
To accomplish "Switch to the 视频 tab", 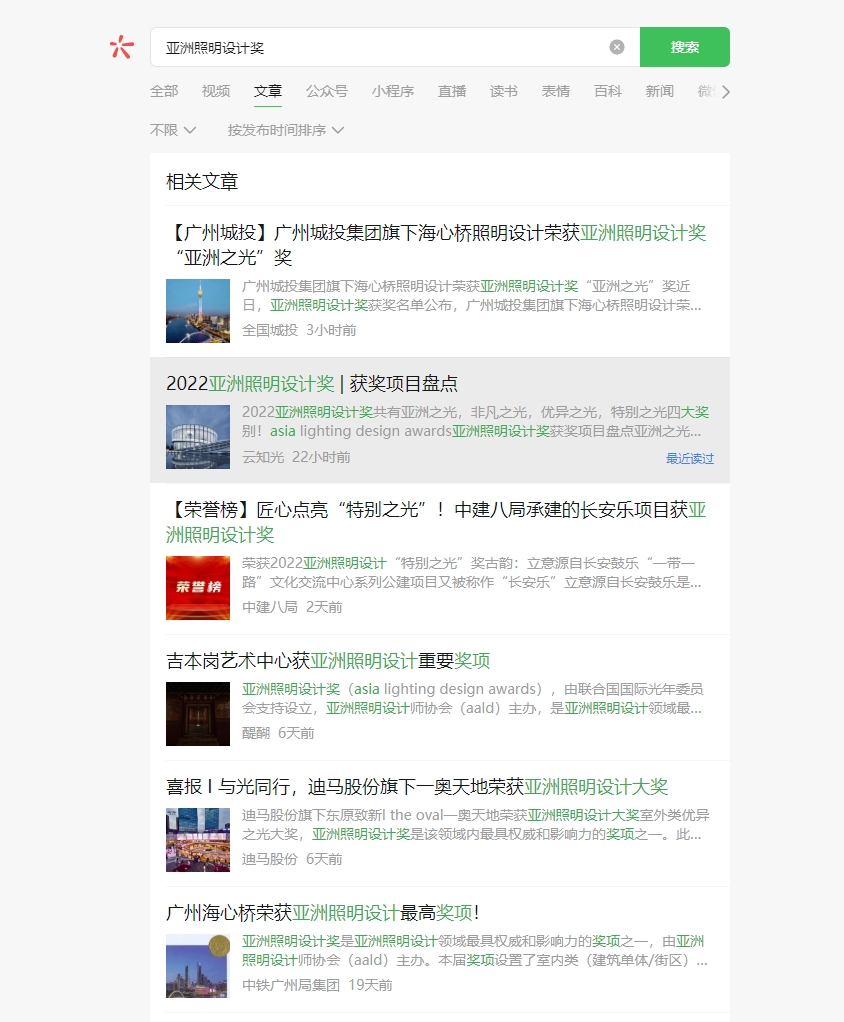I will pyautogui.click(x=216, y=91).
